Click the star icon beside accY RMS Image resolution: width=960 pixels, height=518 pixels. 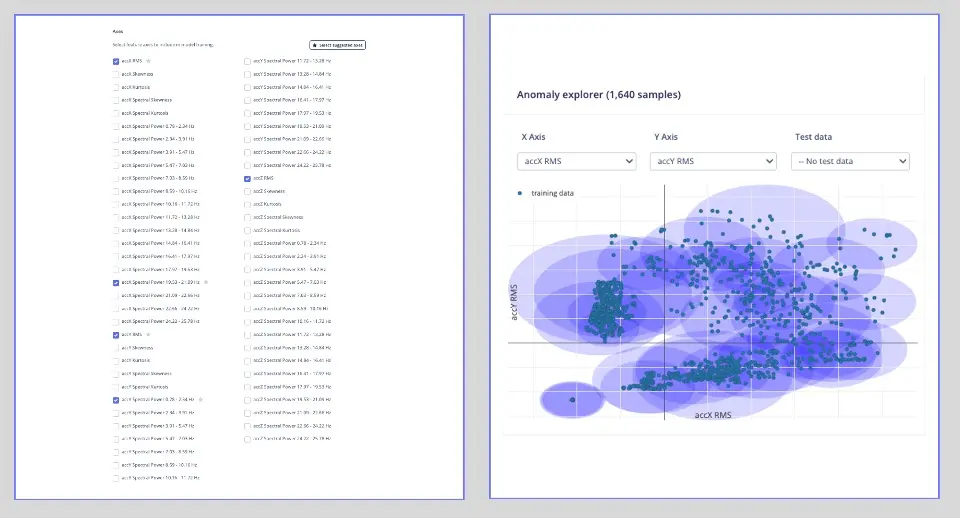pyautogui.click(x=149, y=335)
